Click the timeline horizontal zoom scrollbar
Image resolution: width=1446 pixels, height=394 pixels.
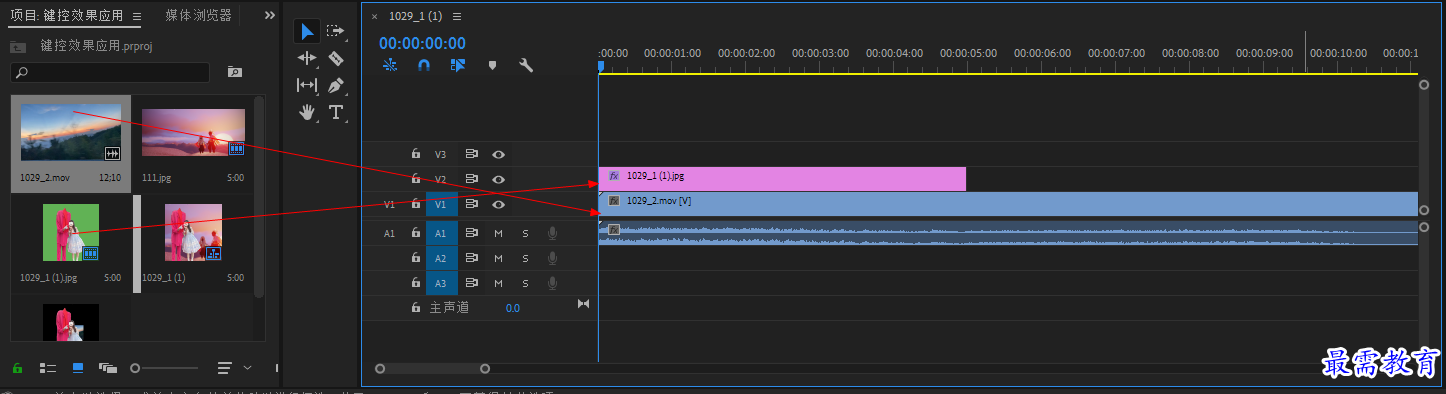click(x=432, y=368)
